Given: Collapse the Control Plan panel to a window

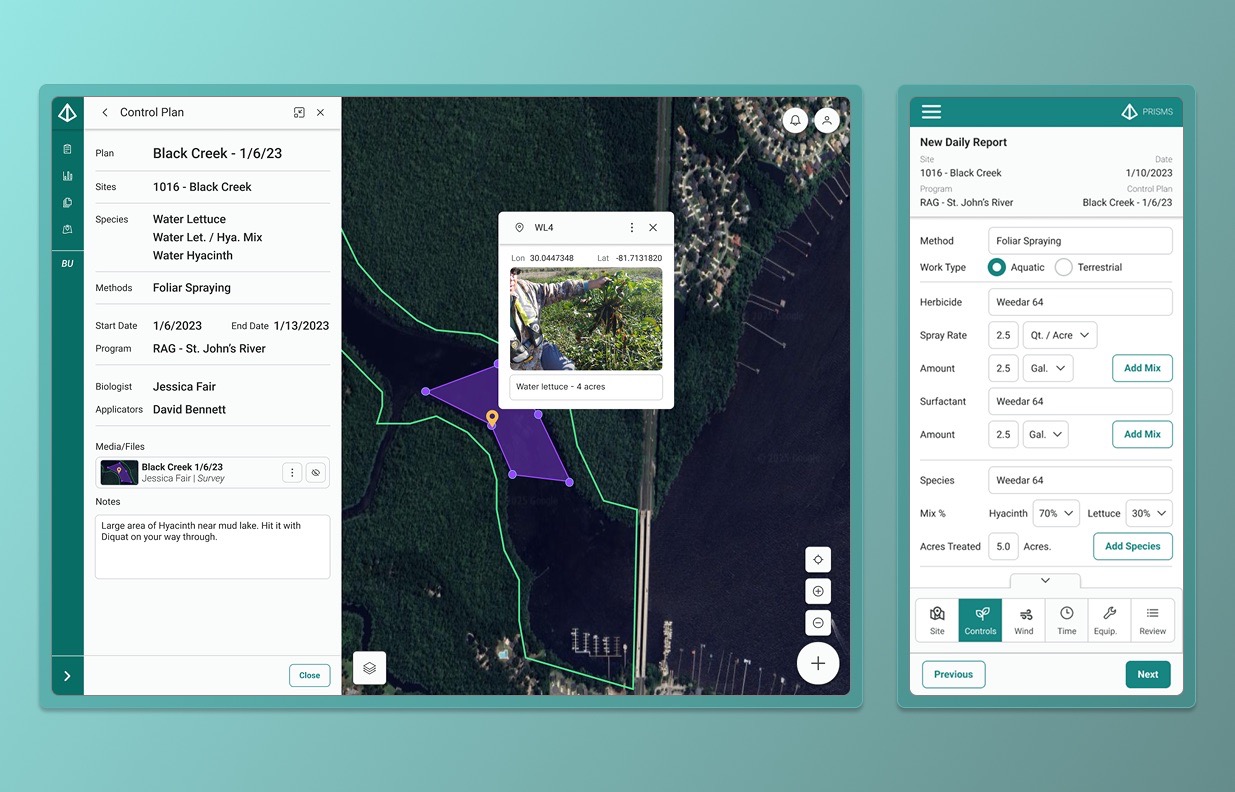Looking at the screenshot, I should 299,113.
